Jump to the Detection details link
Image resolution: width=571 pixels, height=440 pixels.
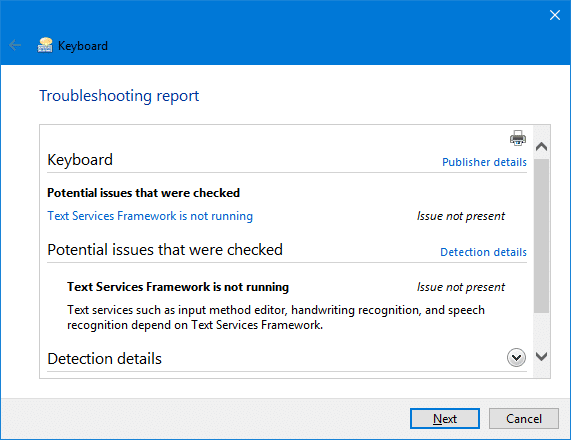coord(483,252)
